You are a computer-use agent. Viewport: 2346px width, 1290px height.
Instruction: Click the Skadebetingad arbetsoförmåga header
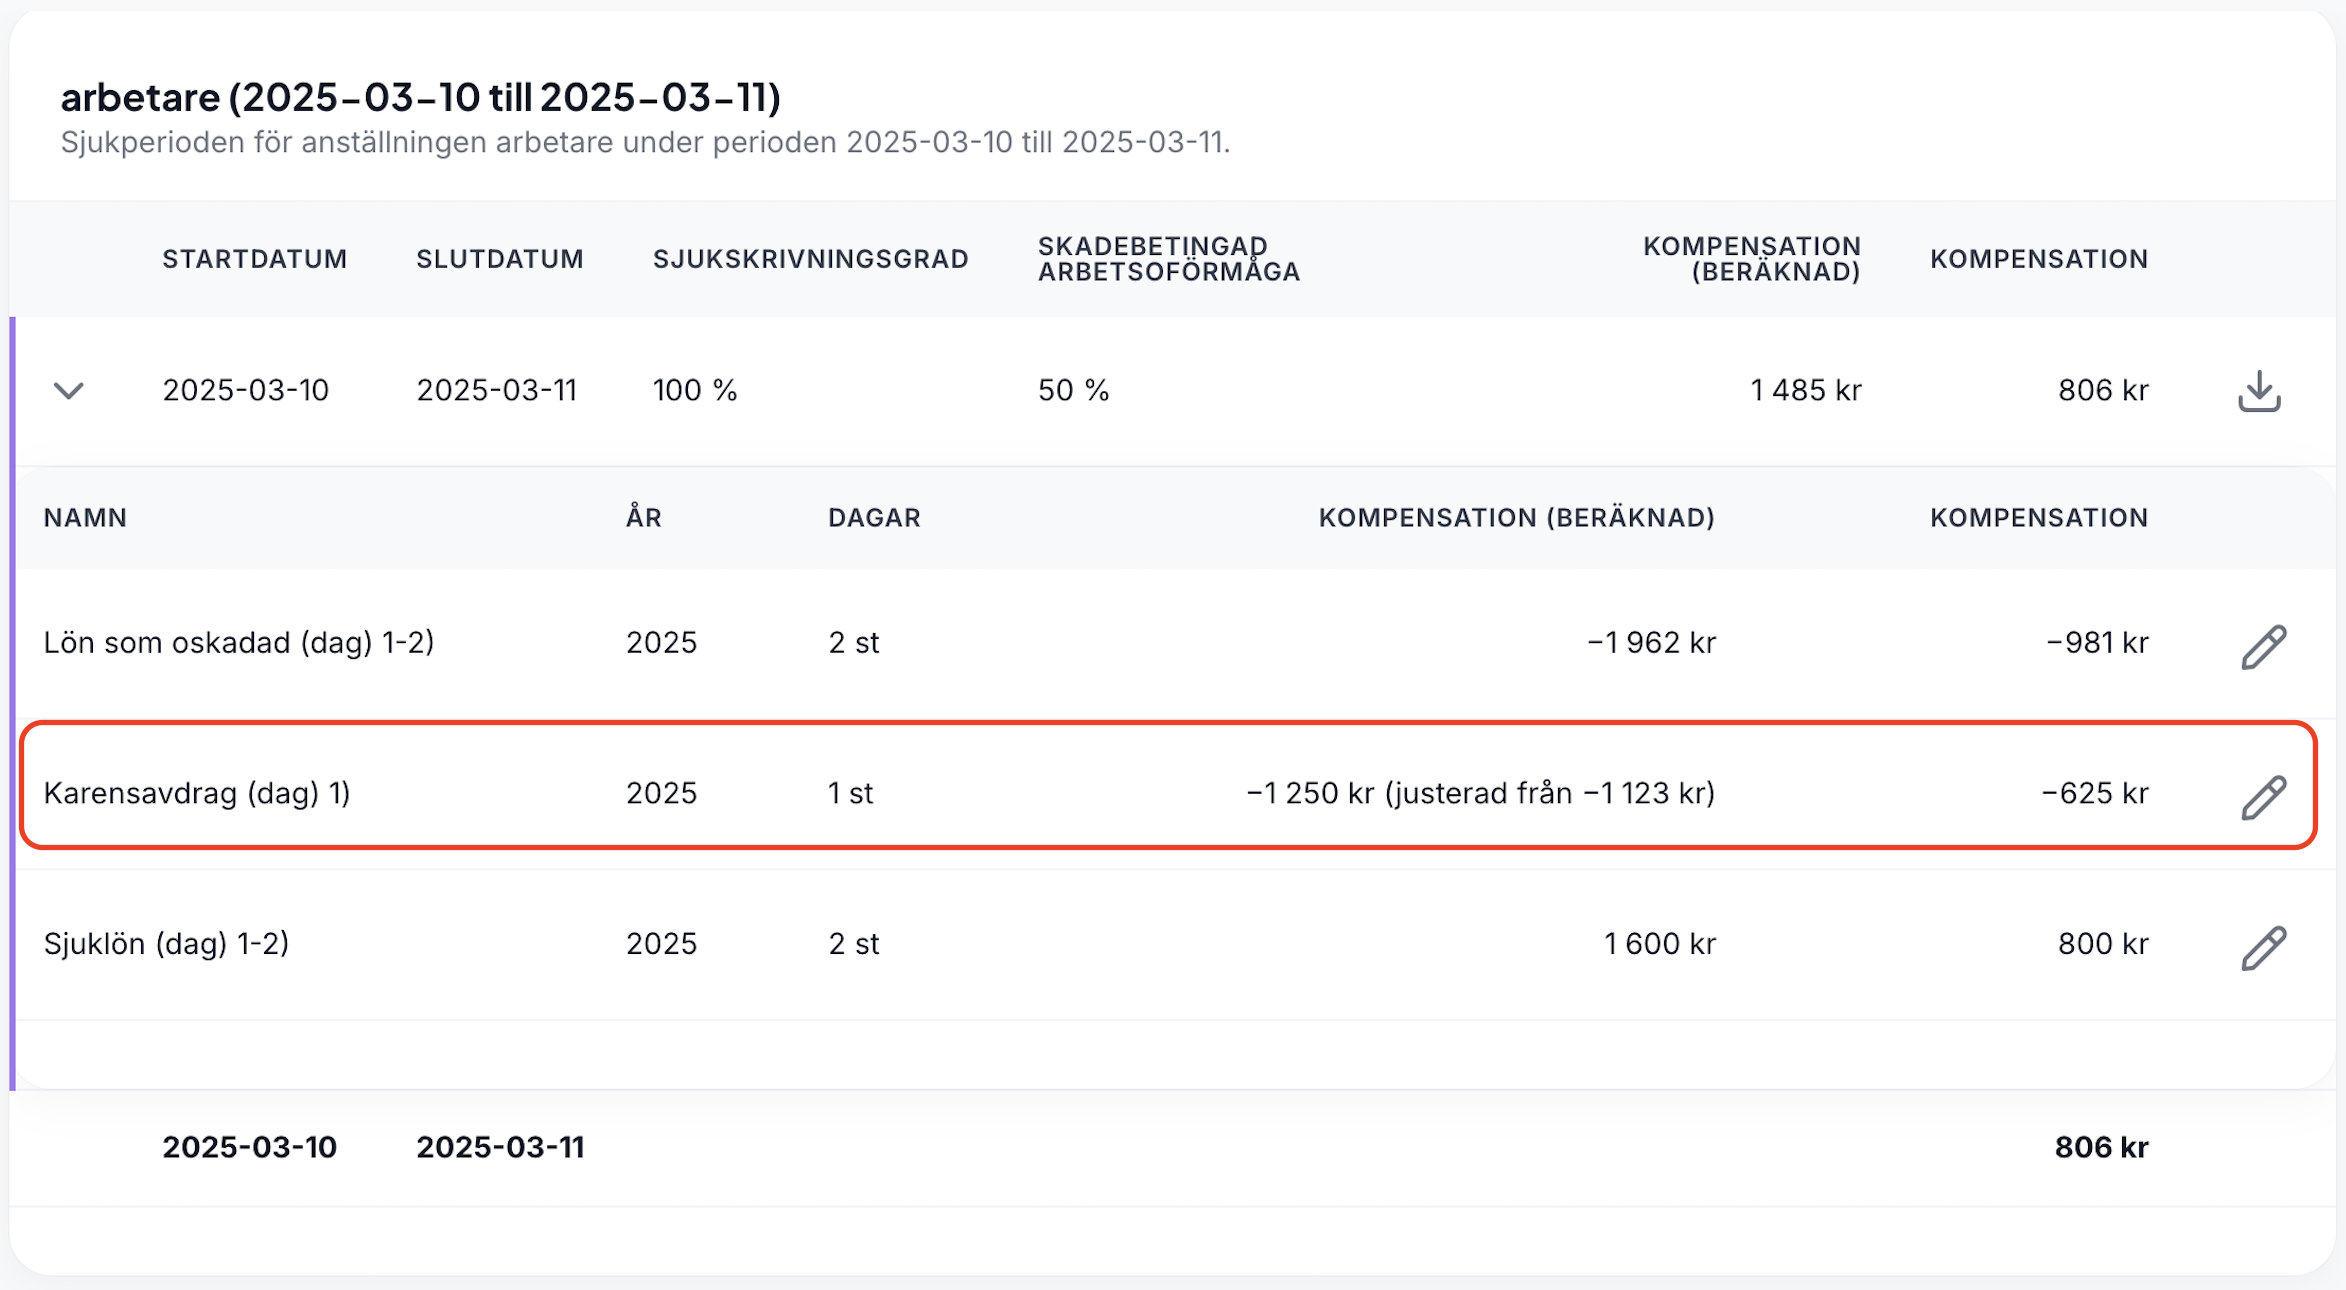click(1169, 259)
